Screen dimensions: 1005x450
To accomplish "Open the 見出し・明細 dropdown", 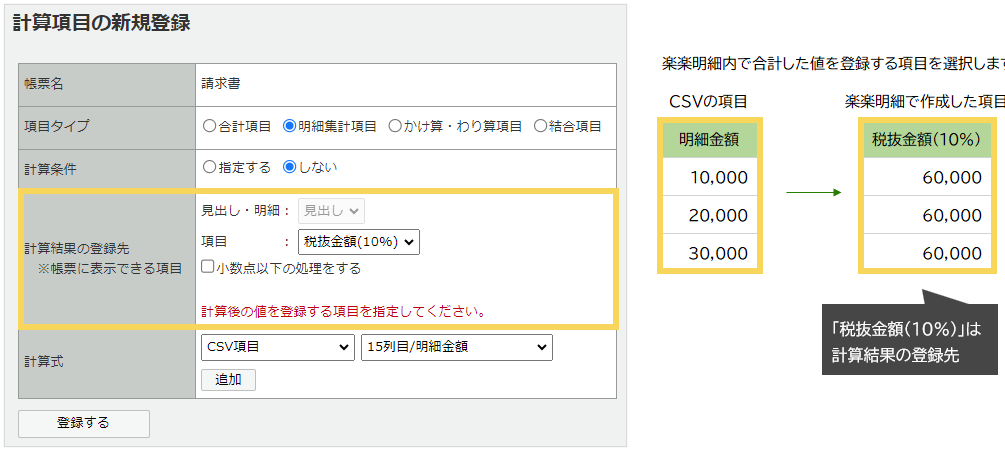I will [x=332, y=210].
